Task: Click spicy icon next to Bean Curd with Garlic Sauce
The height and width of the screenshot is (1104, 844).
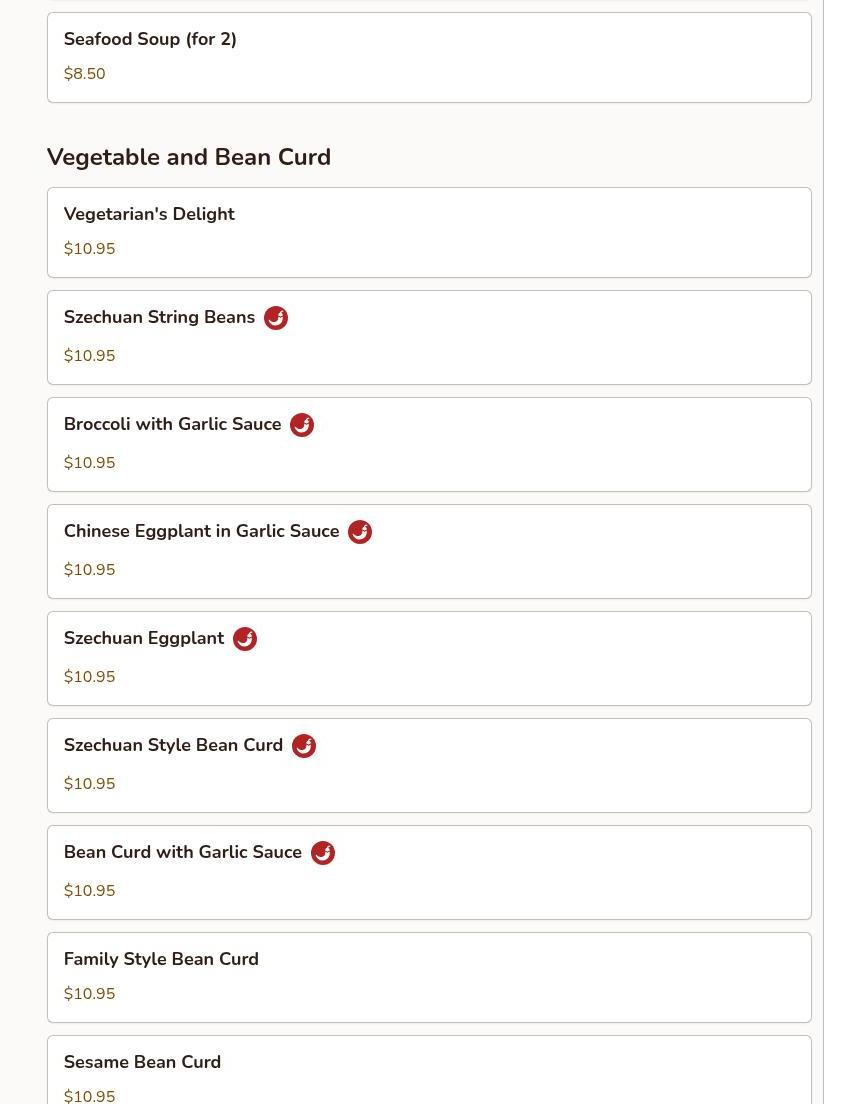Action: (x=323, y=853)
